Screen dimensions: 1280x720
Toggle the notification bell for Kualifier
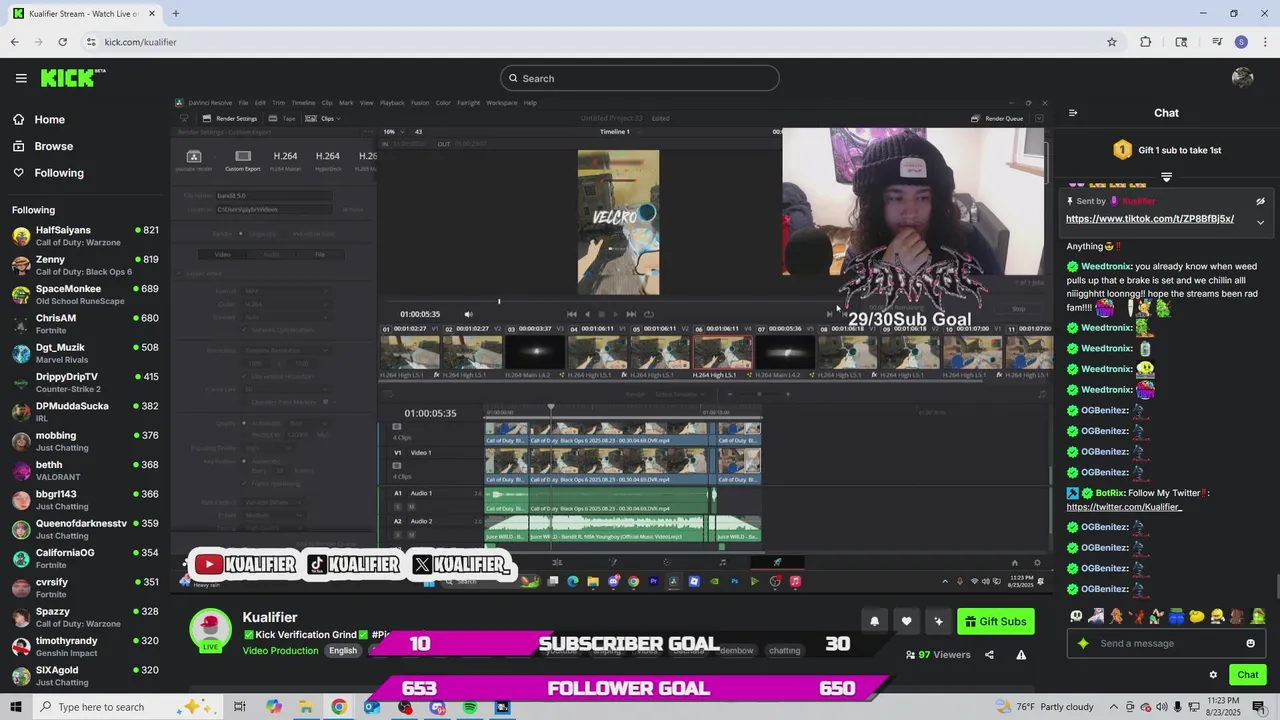(874, 621)
